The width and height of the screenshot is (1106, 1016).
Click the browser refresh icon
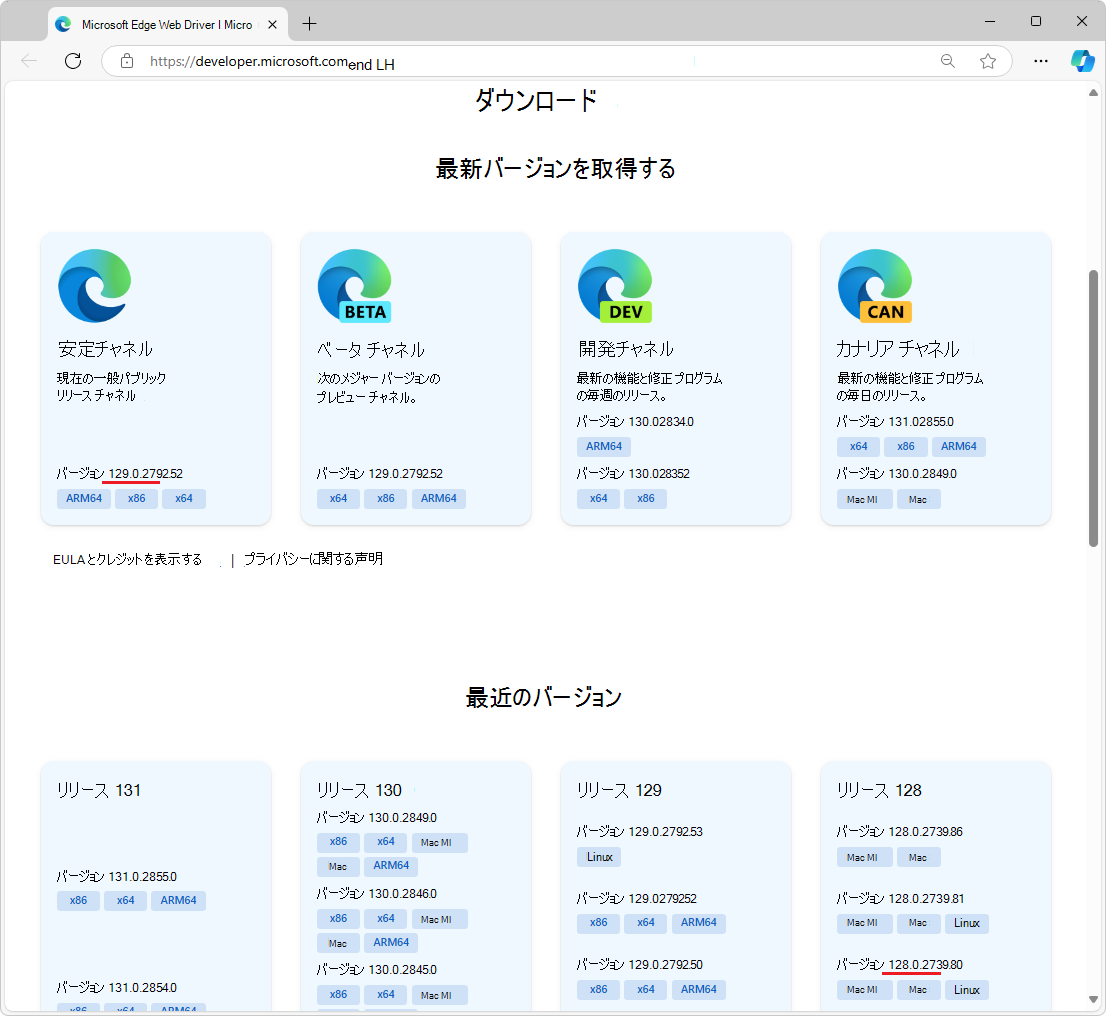(x=73, y=61)
